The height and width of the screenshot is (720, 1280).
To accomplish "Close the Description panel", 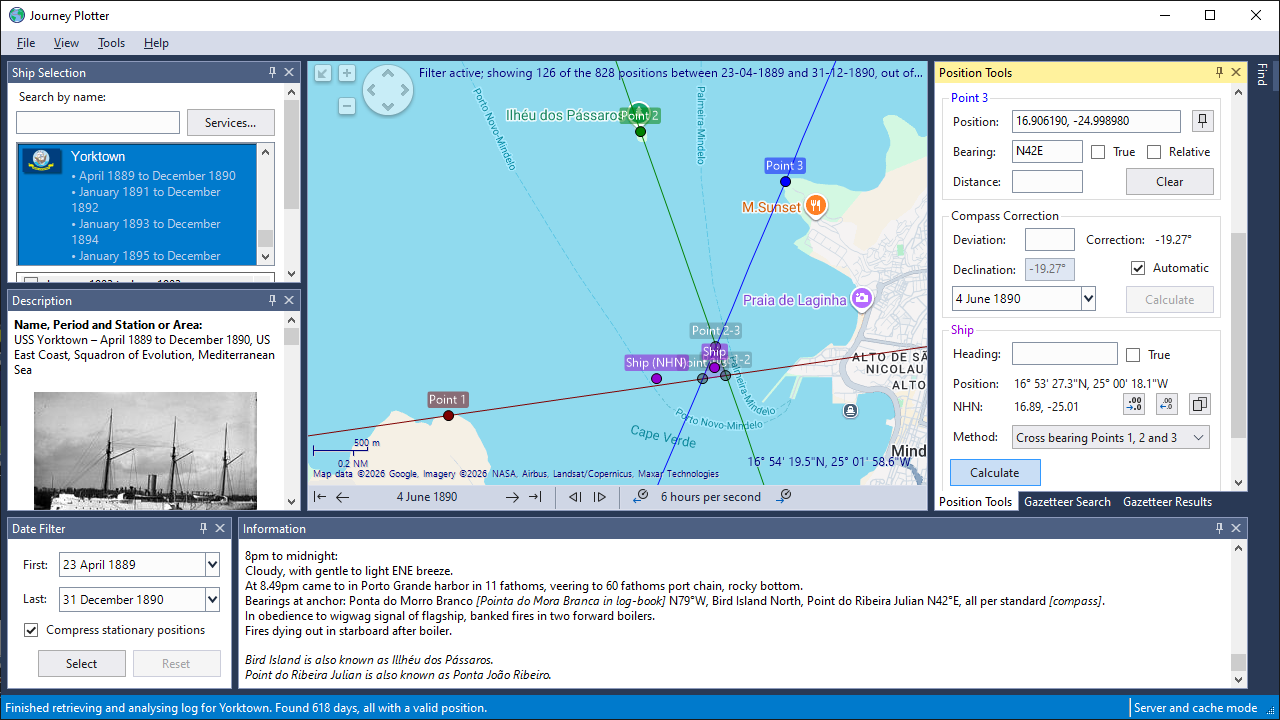I will coord(289,300).
